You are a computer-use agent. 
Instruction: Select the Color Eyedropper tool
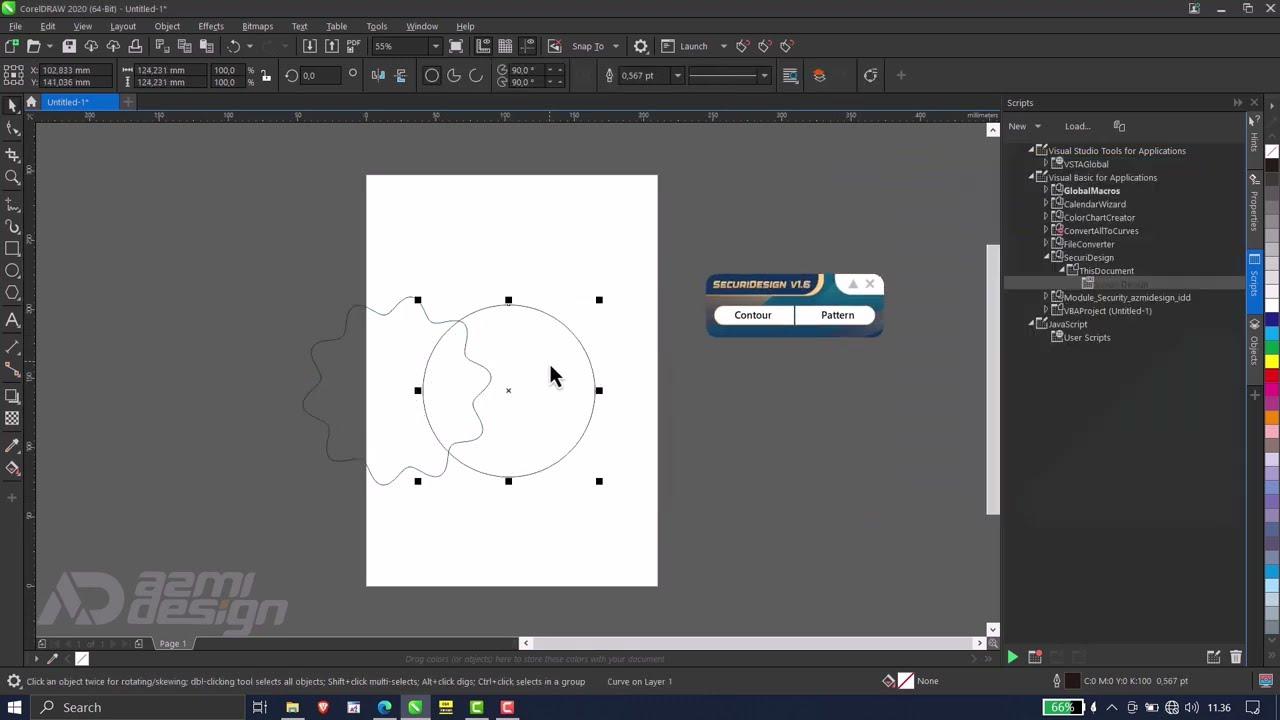[12, 445]
